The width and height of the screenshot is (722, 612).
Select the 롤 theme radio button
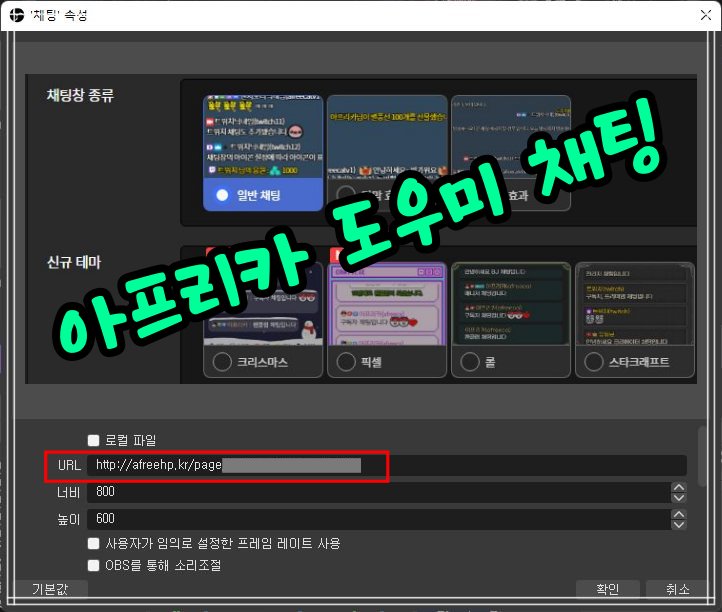pos(470,362)
